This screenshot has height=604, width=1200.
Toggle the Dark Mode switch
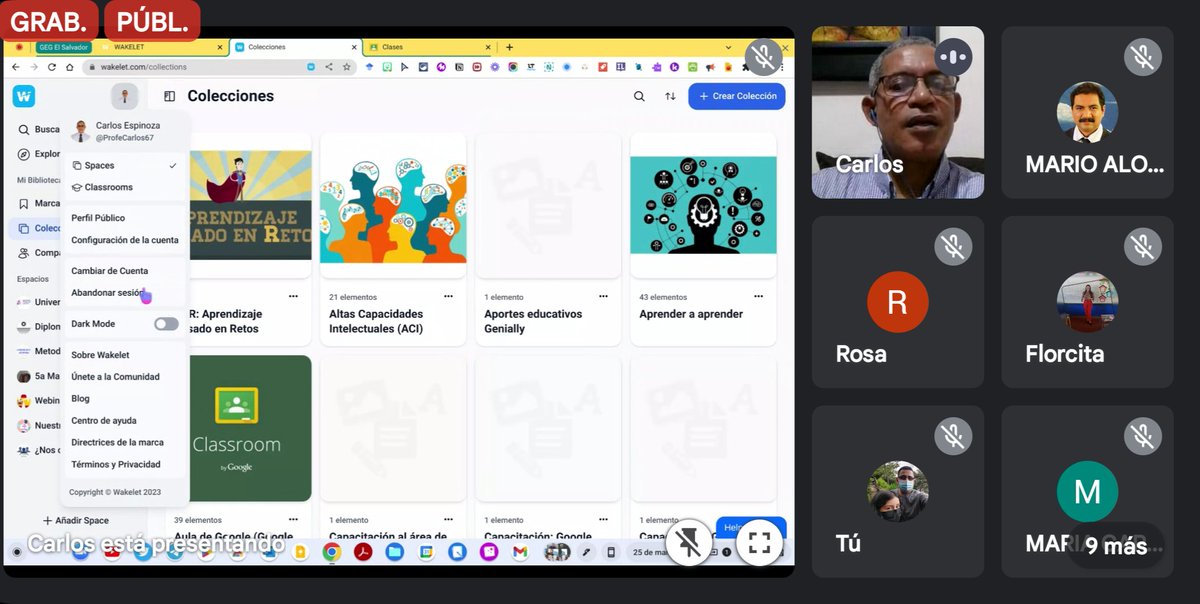click(x=166, y=324)
